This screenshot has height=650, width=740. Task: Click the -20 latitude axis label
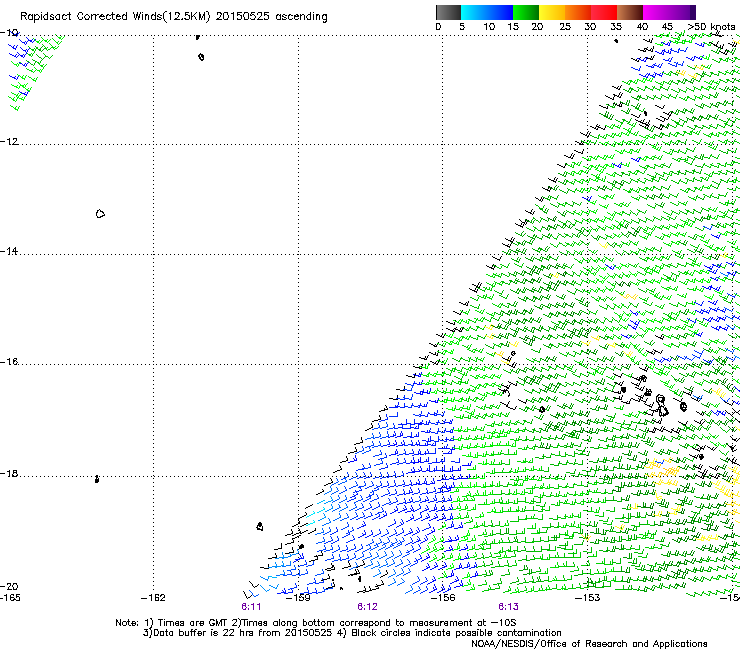point(9,586)
